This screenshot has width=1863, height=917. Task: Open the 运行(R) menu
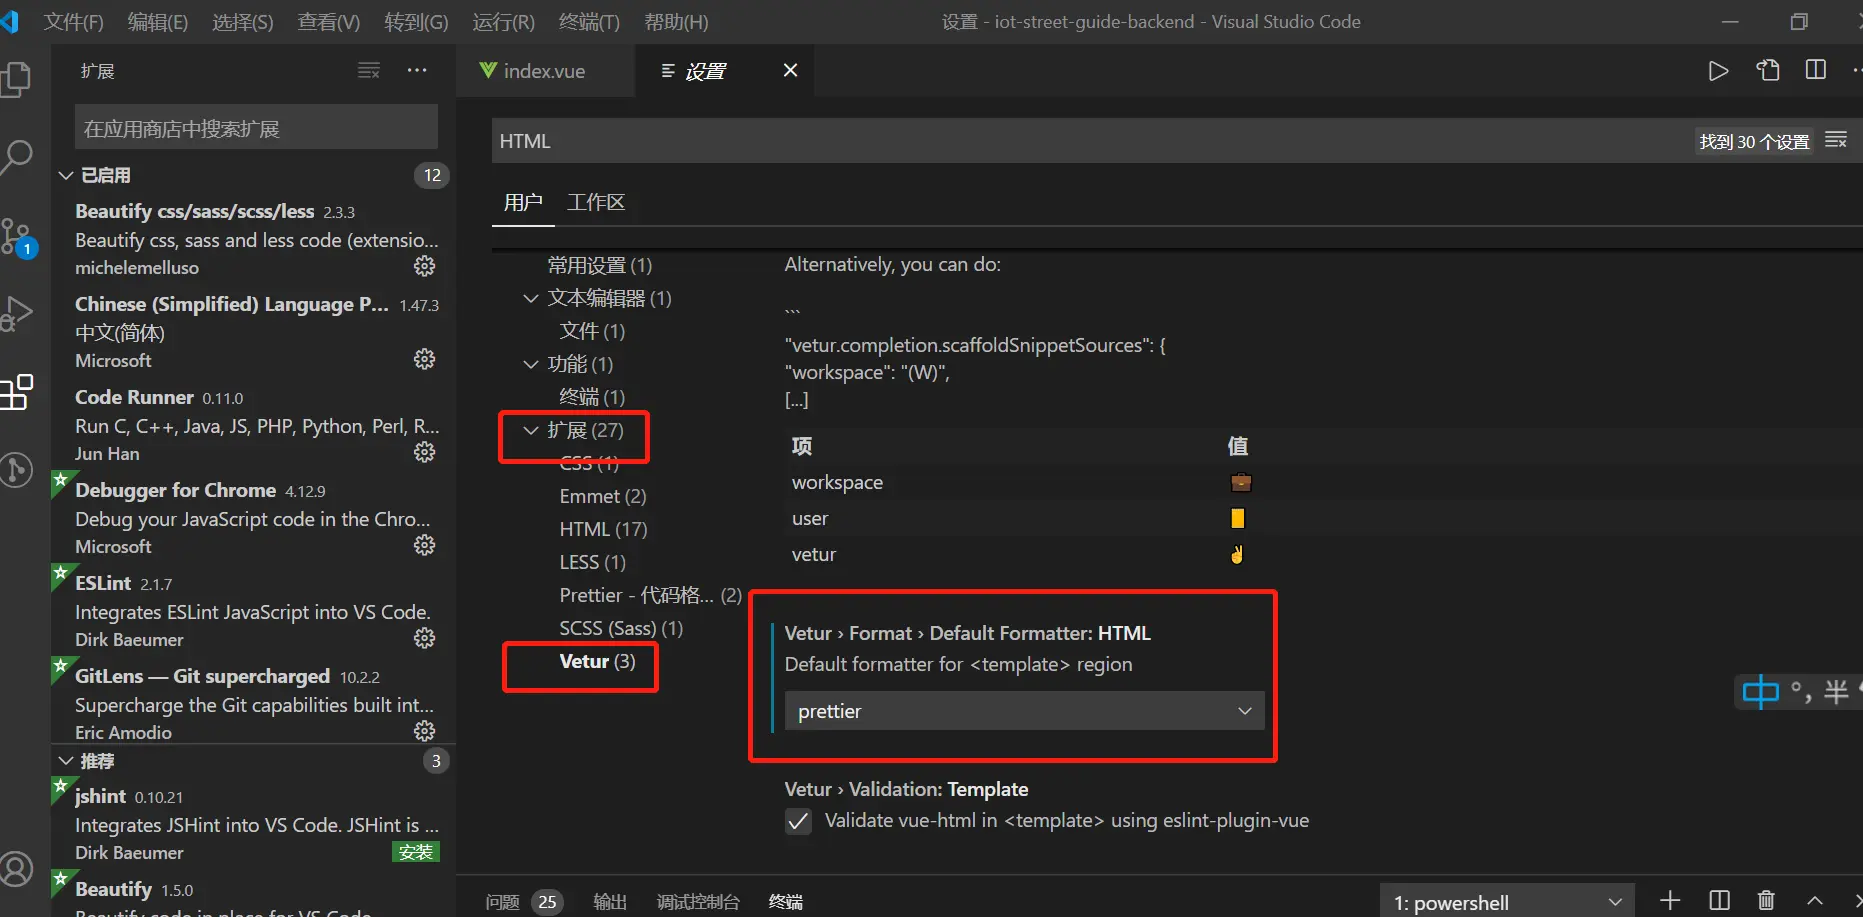(x=503, y=22)
